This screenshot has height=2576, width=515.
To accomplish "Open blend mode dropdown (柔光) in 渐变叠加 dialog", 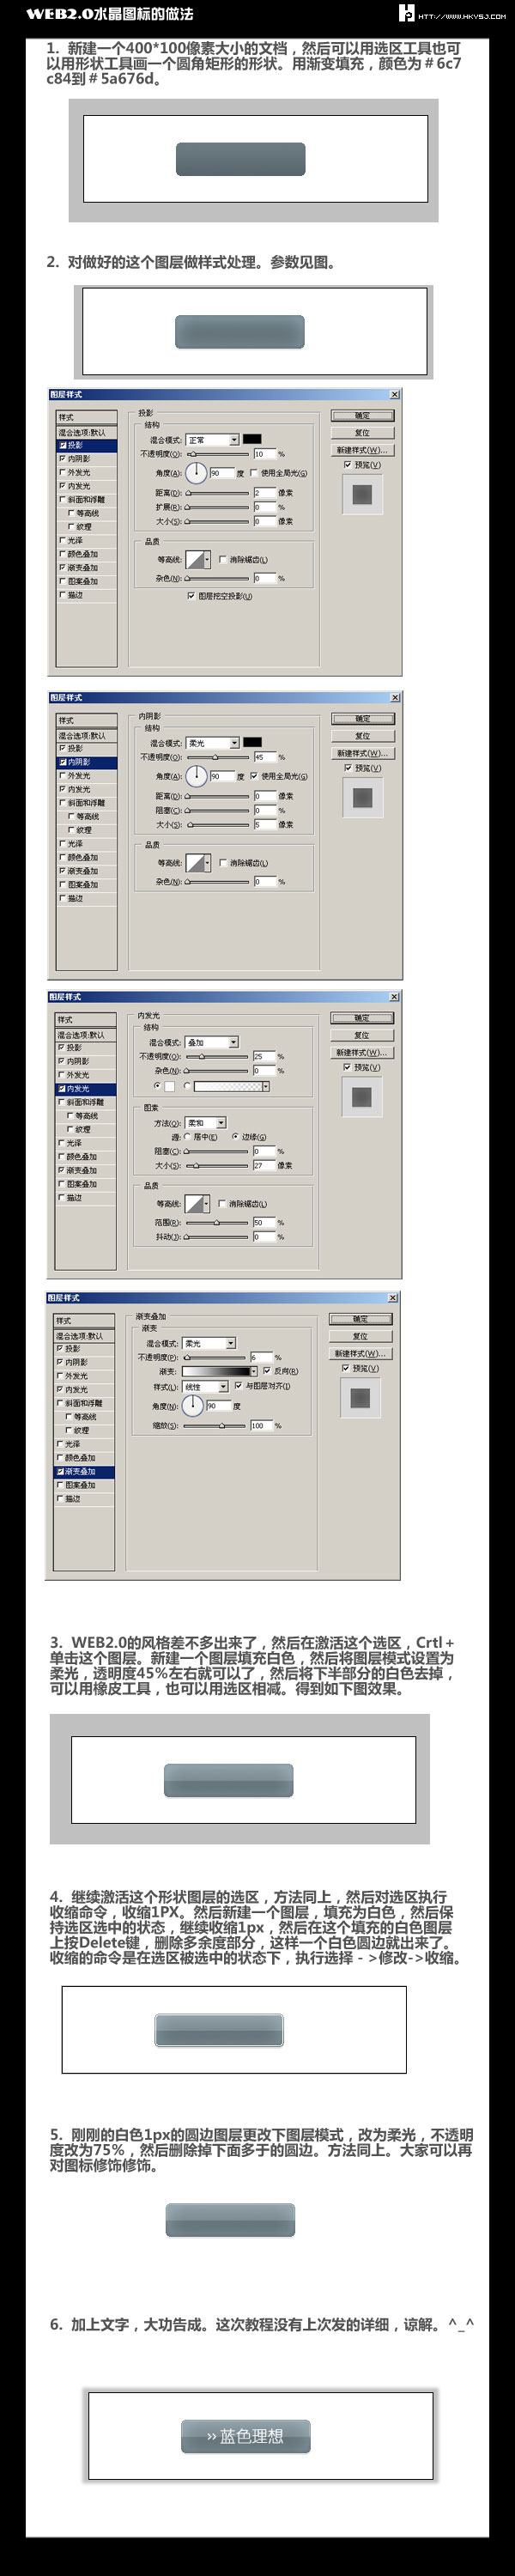I will pos(209,1343).
